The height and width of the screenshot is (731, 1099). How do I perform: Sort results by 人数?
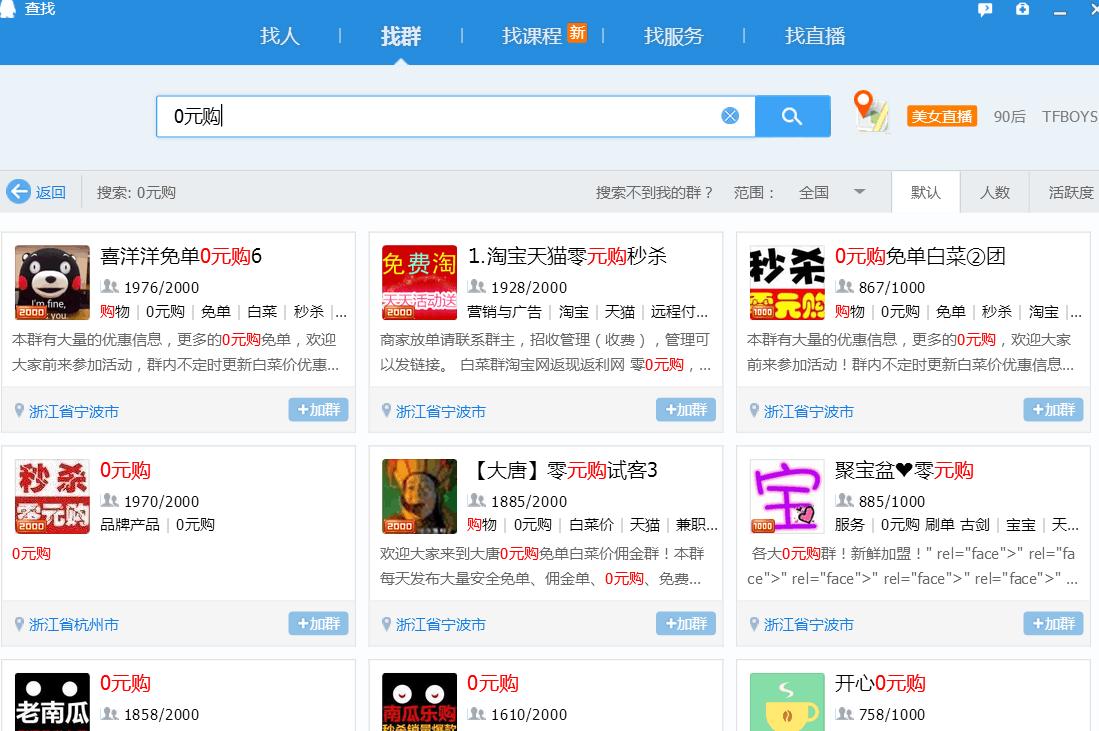coord(995,192)
